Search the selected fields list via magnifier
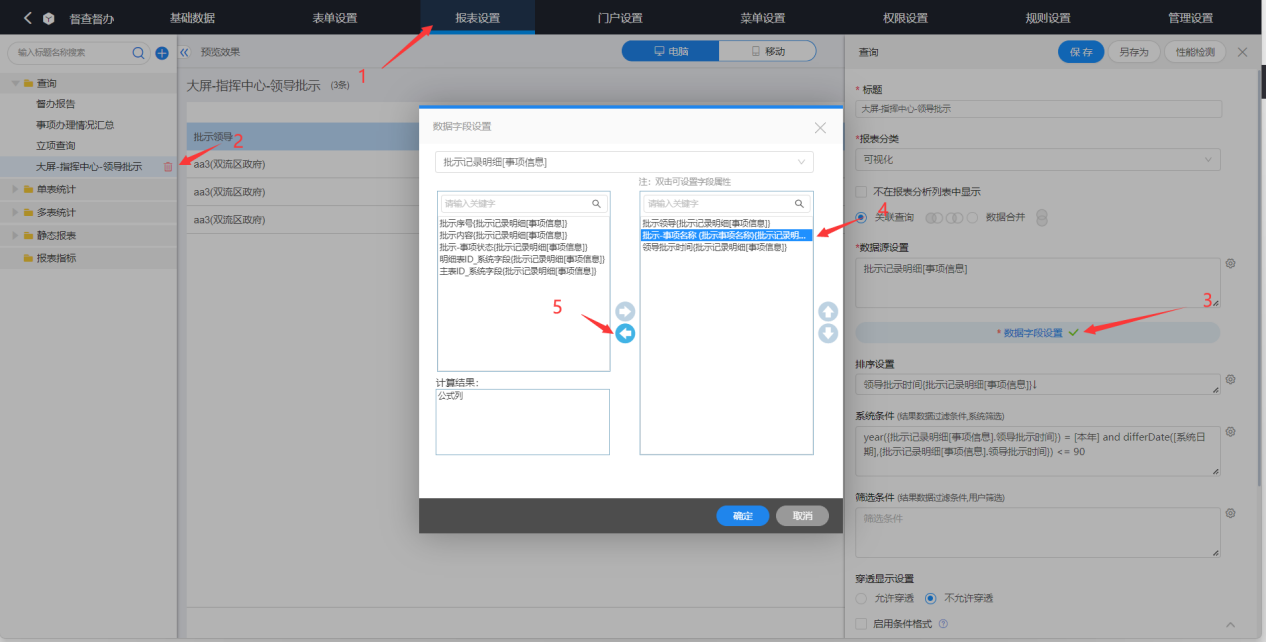The image size is (1266, 642). (799, 203)
